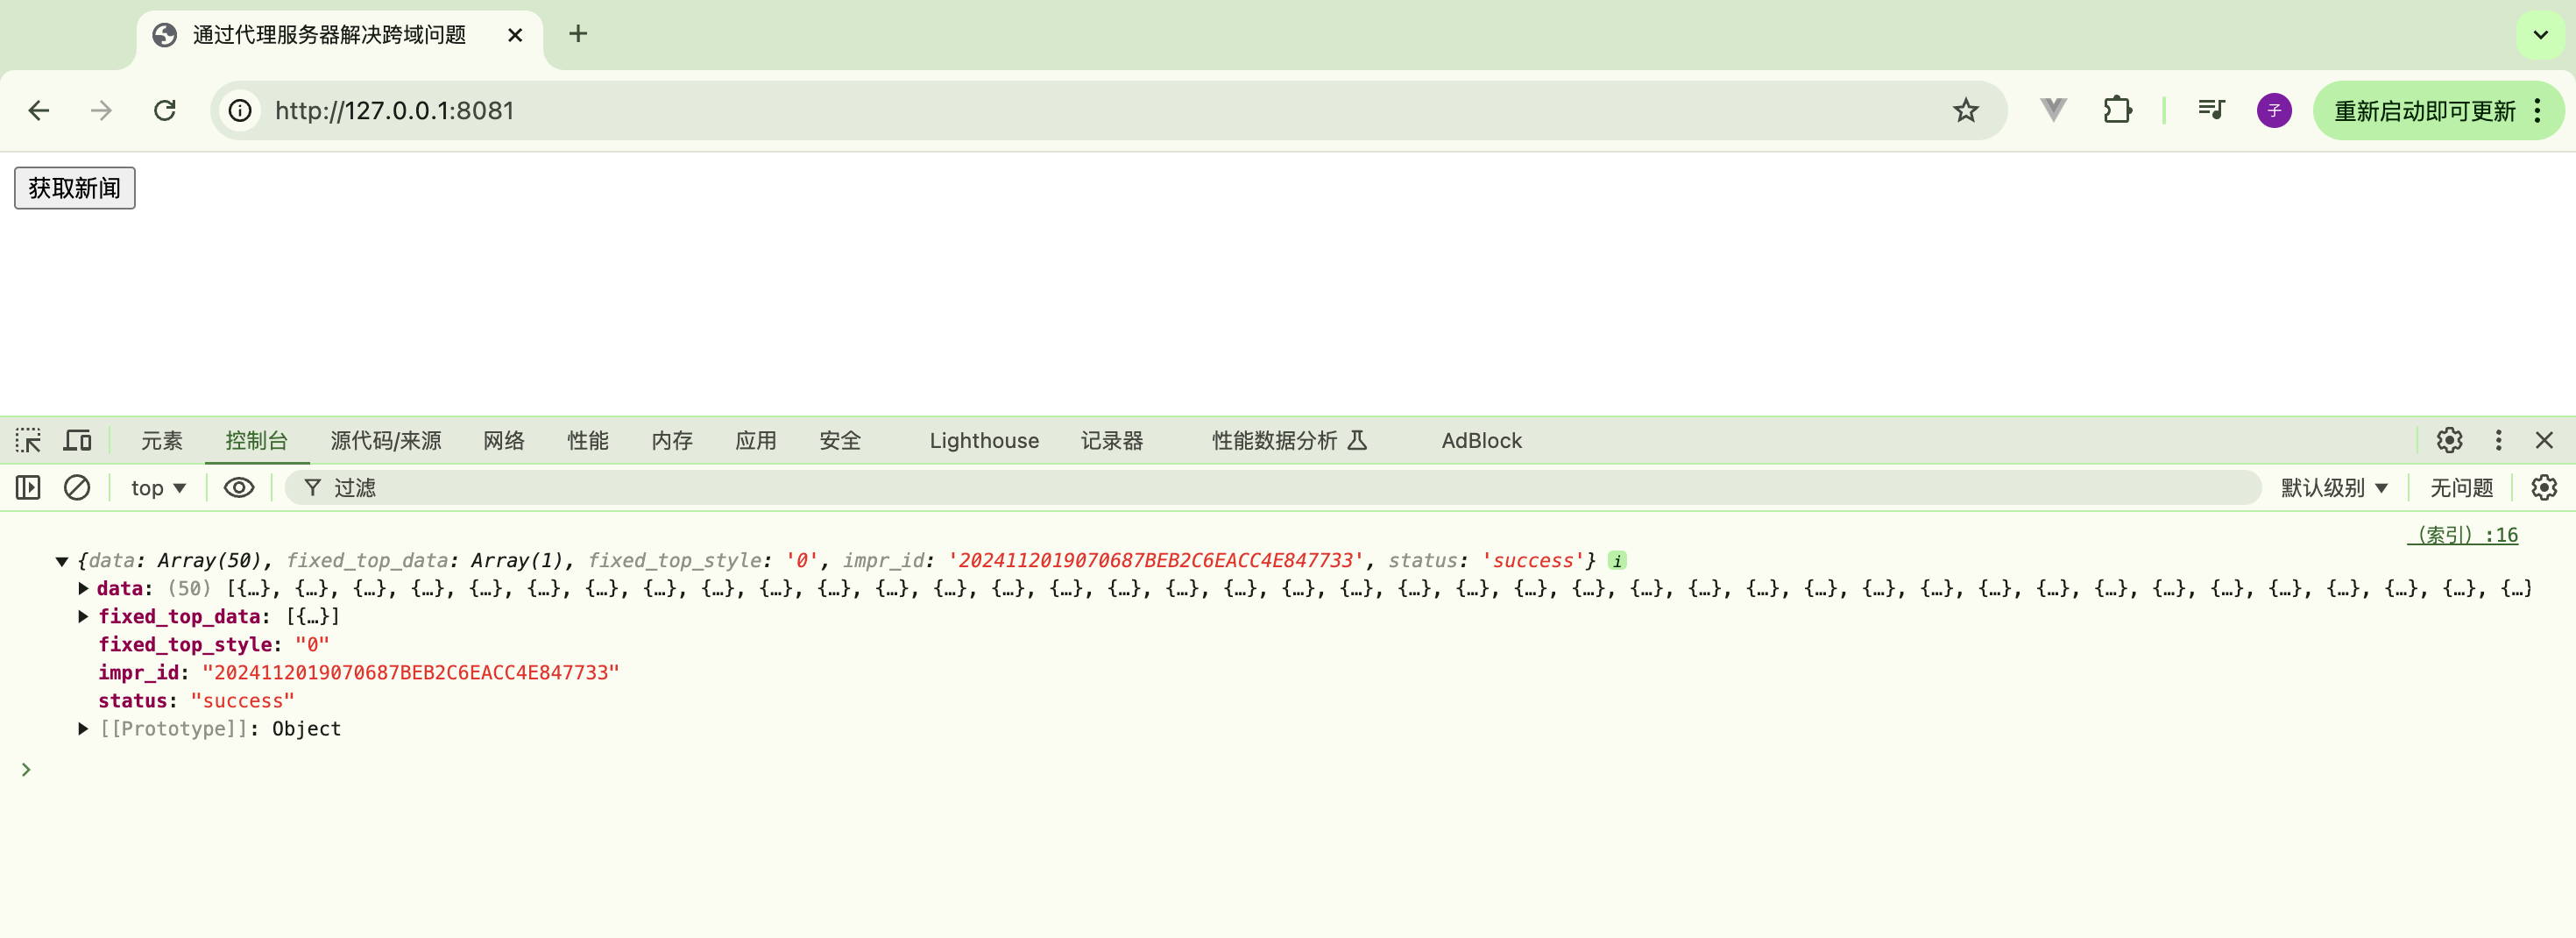Open the Extensions puzzle icon
The image size is (2576, 938).
click(x=2117, y=110)
